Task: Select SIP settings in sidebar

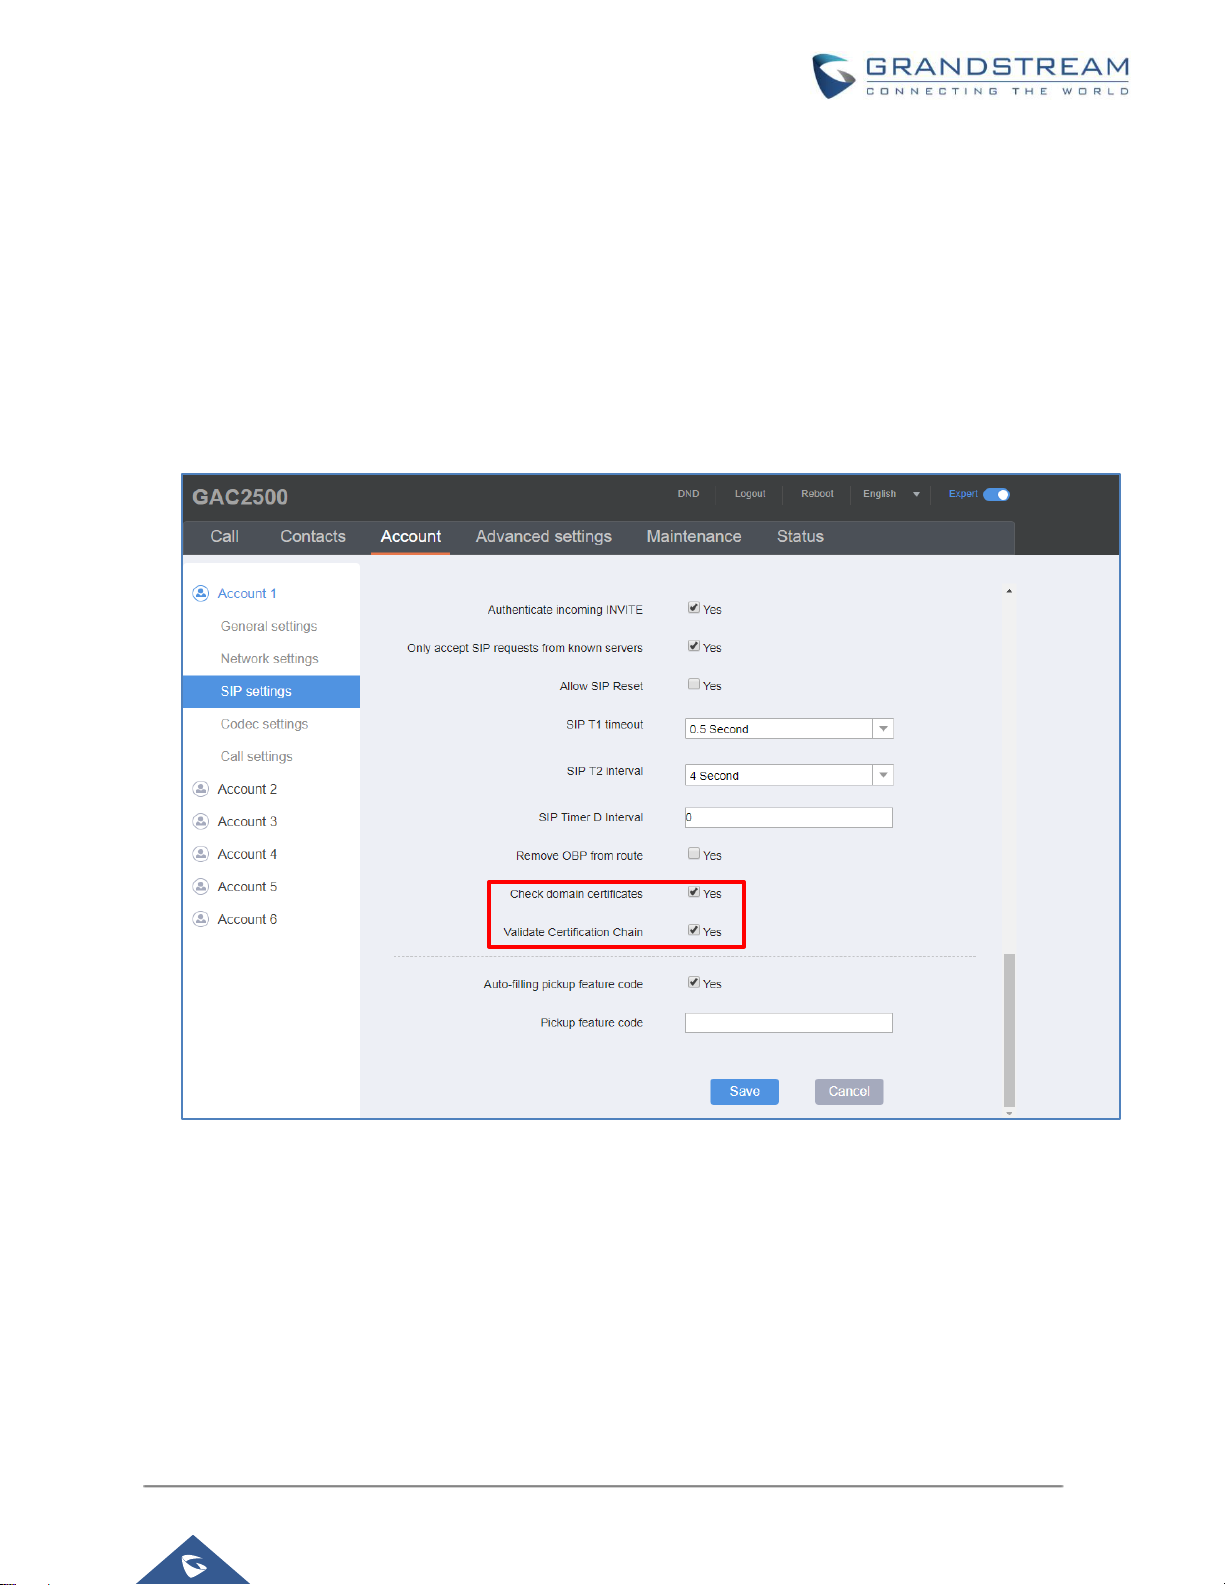Action: point(271,692)
